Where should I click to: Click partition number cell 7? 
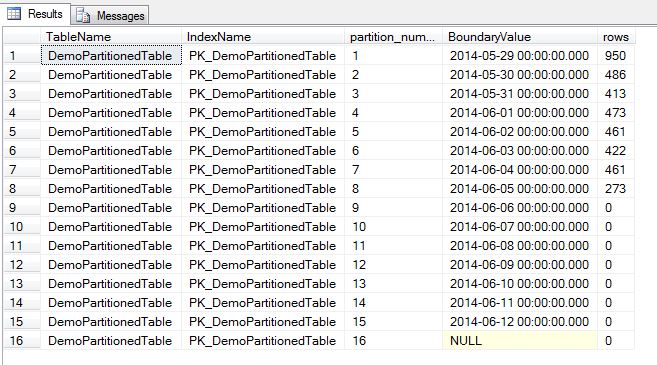pyautogui.click(x=393, y=170)
